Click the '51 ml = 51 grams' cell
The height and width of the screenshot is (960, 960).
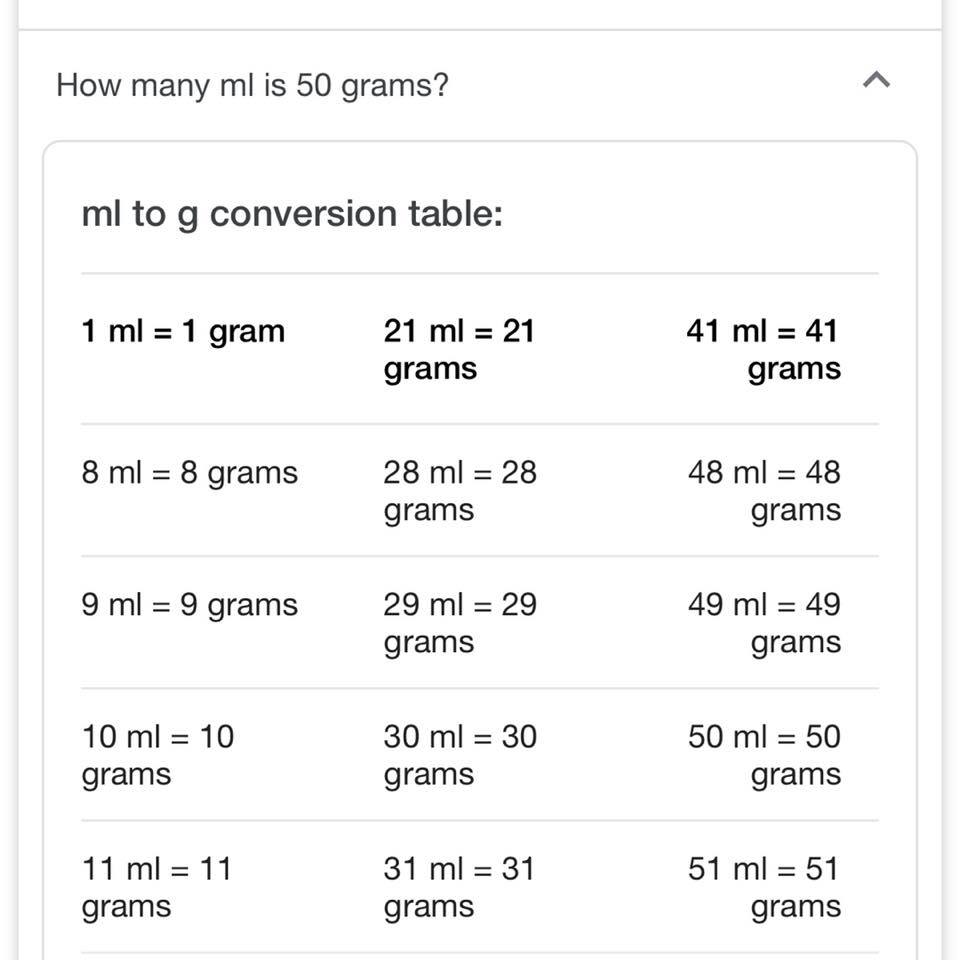764,887
